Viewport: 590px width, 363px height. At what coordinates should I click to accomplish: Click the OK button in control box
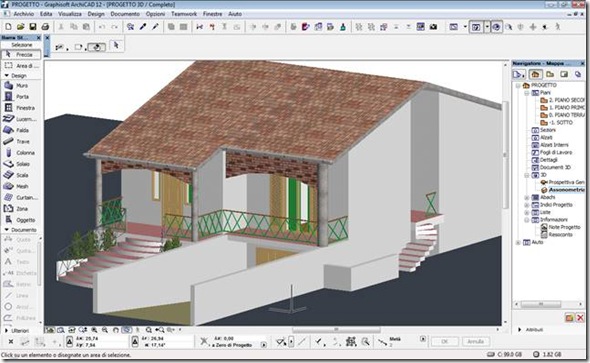point(445,342)
